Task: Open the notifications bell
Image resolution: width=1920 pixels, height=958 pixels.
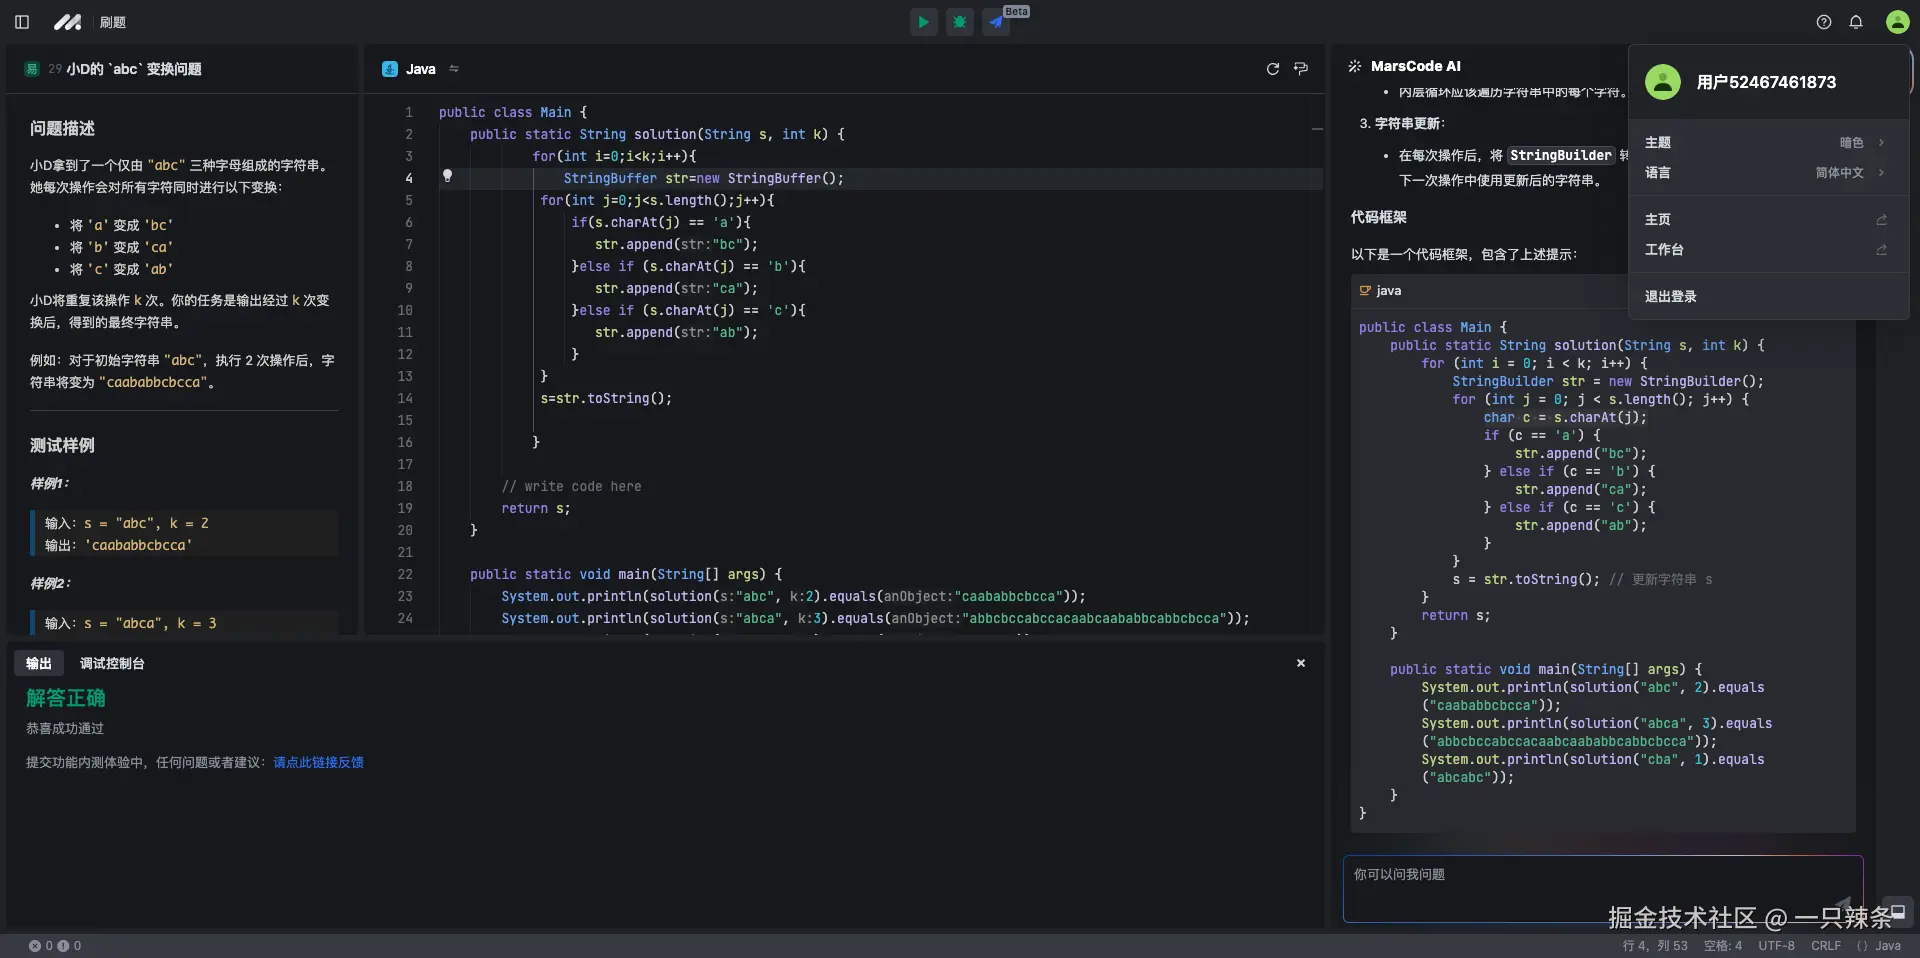Action: [1856, 22]
